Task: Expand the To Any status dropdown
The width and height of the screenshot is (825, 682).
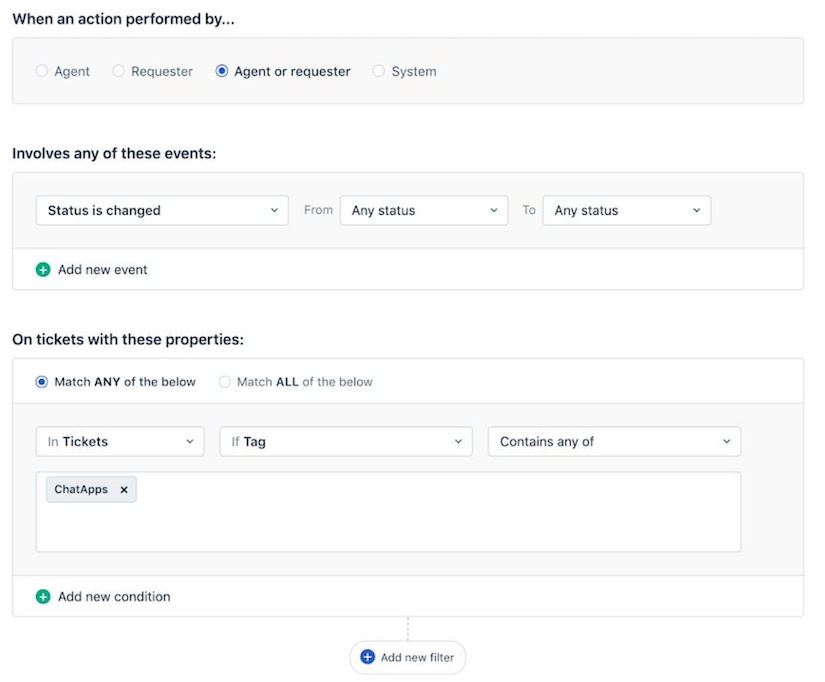Action: click(x=626, y=211)
